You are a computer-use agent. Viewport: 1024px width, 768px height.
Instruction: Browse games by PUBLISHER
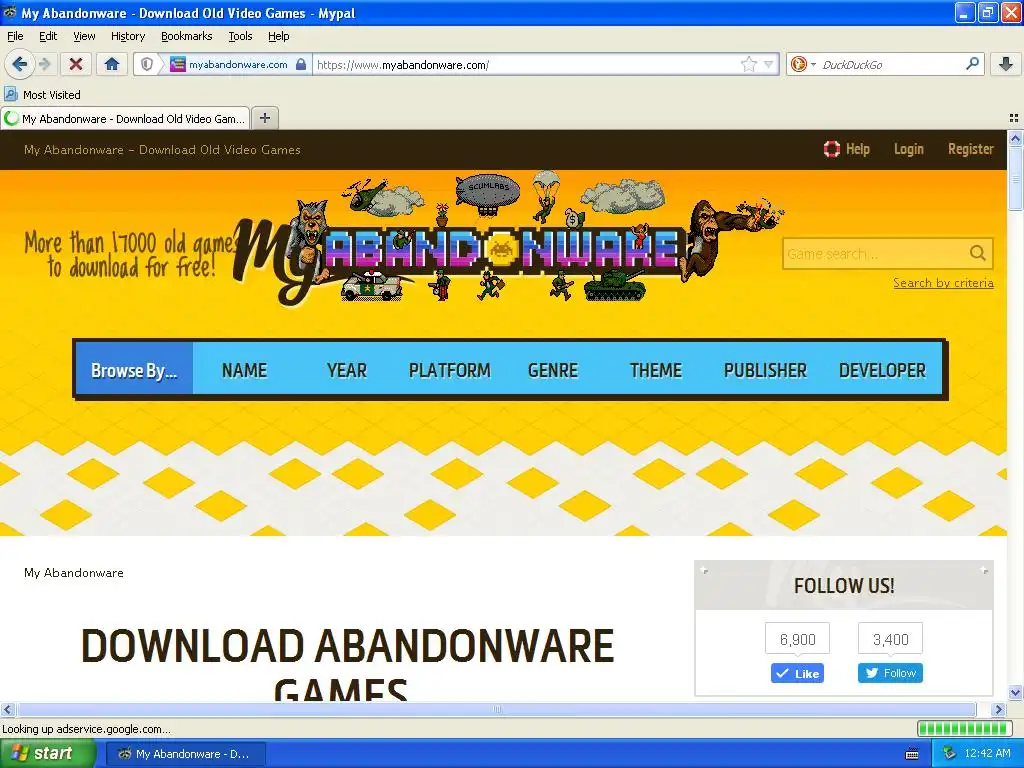[x=765, y=370]
